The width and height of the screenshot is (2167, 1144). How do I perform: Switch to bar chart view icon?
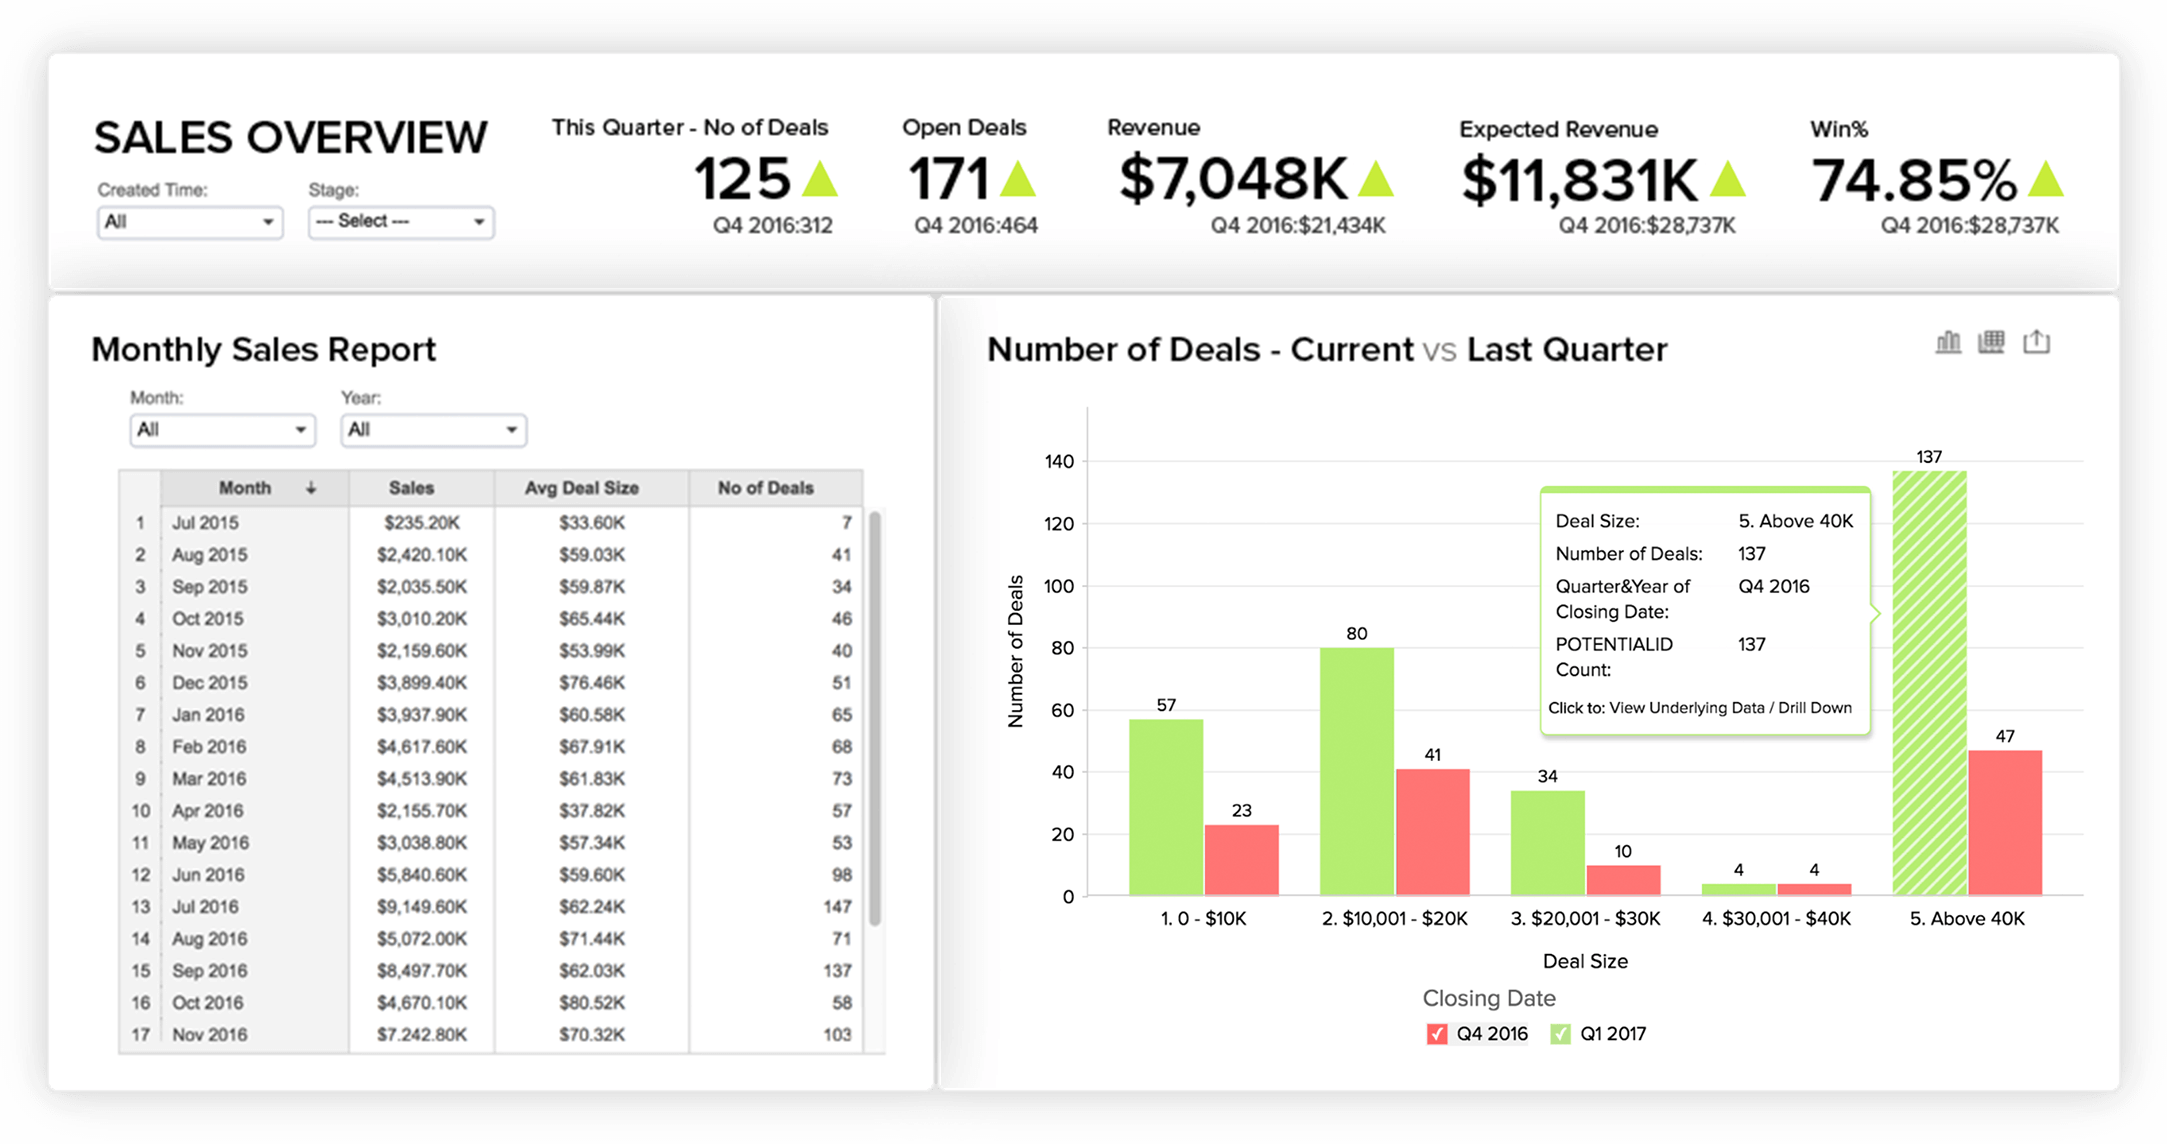pos(1947,343)
